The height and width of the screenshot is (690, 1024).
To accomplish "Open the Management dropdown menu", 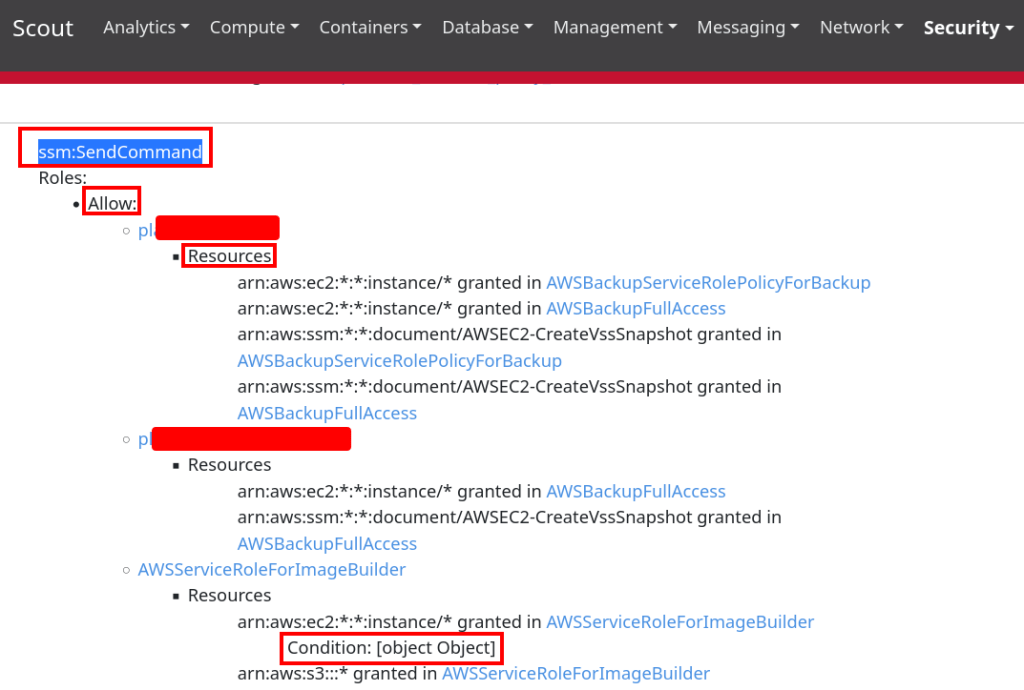I will tap(615, 28).
